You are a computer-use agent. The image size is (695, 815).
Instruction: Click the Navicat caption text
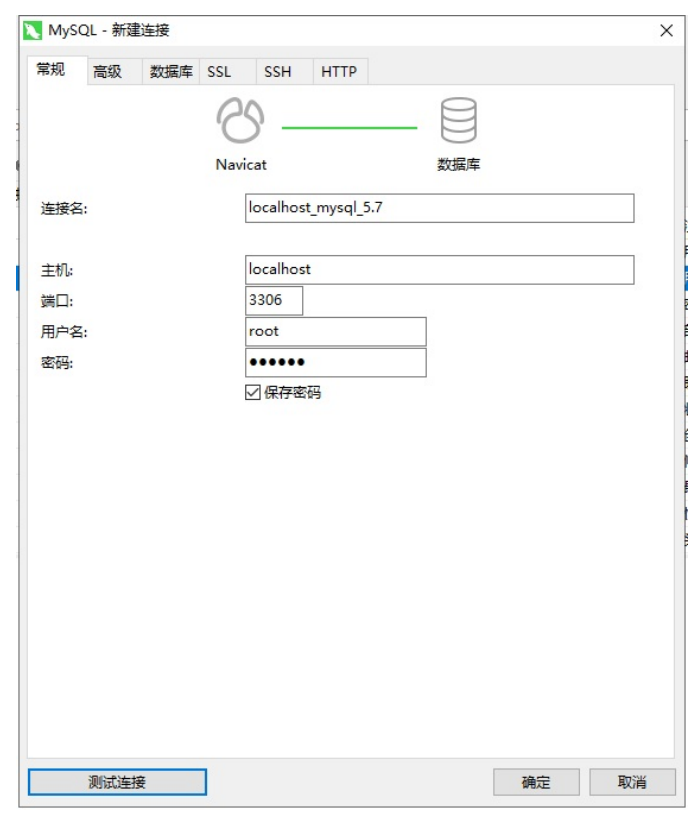pyautogui.click(x=241, y=165)
